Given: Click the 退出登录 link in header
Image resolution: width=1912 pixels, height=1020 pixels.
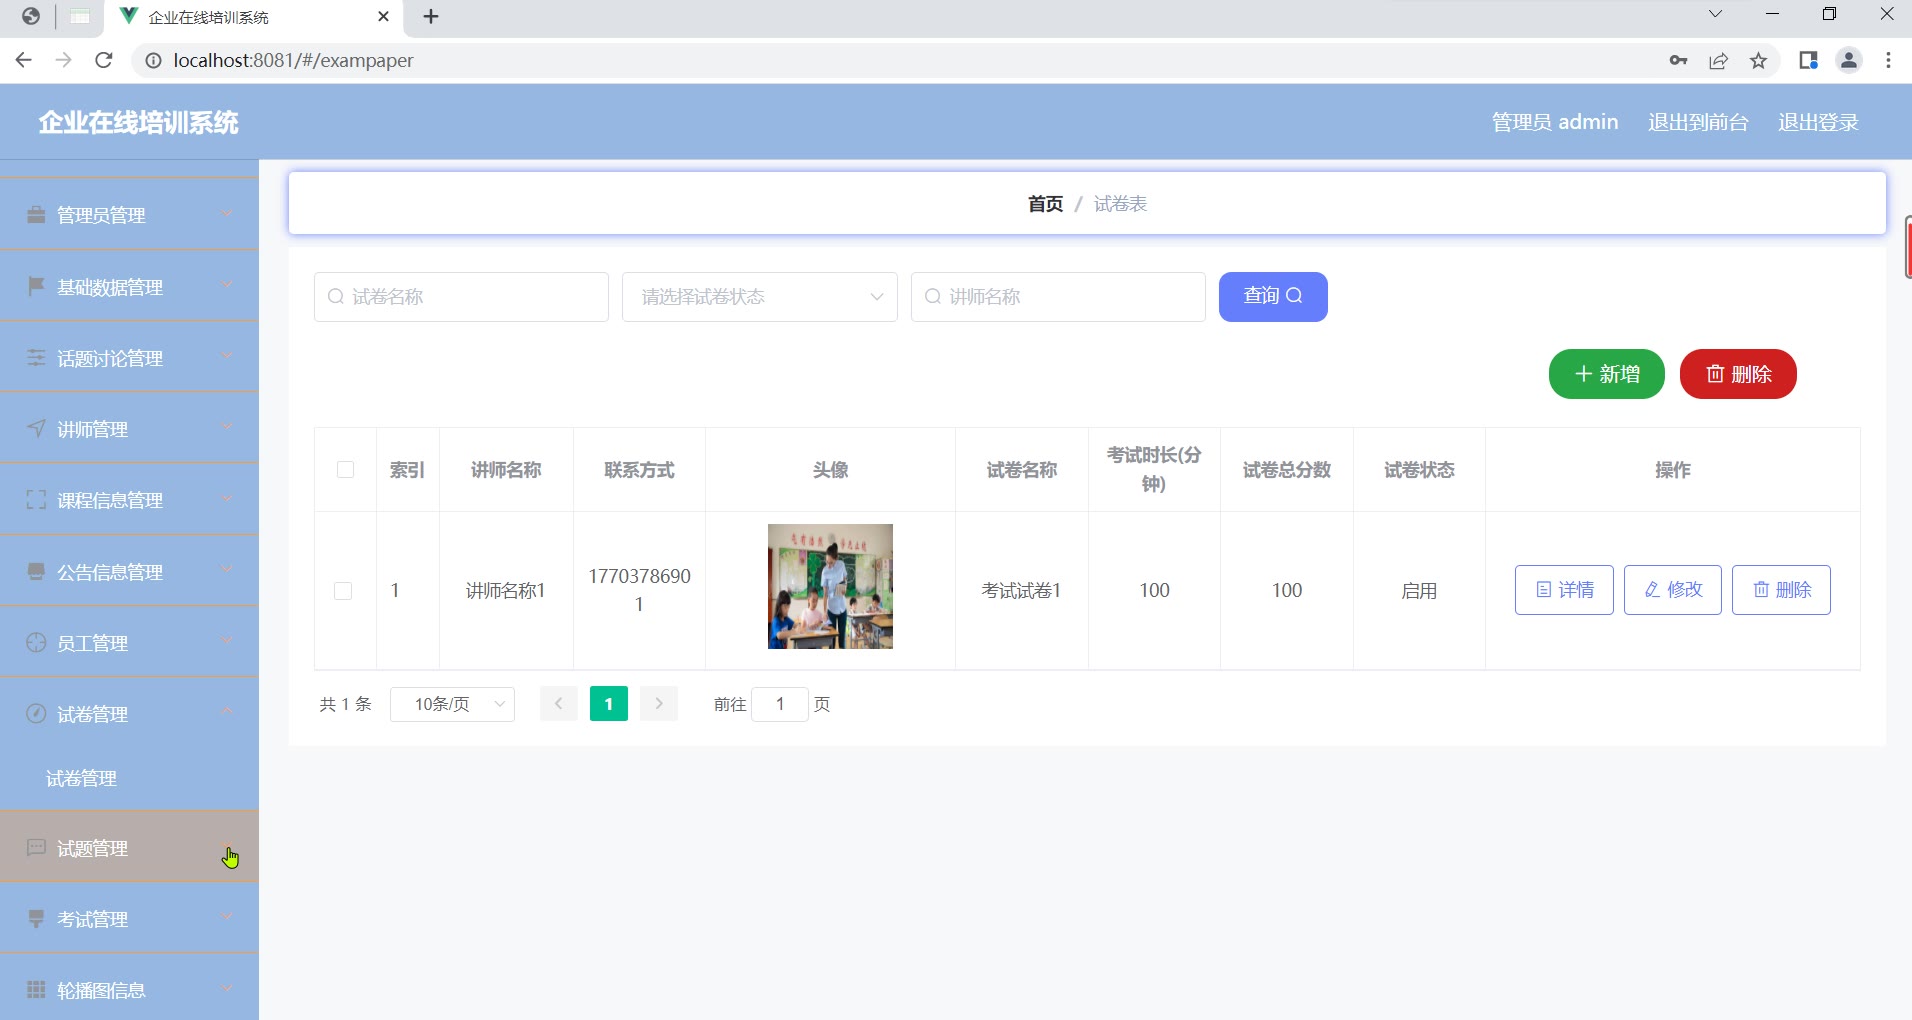Looking at the screenshot, I should pyautogui.click(x=1817, y=122).
